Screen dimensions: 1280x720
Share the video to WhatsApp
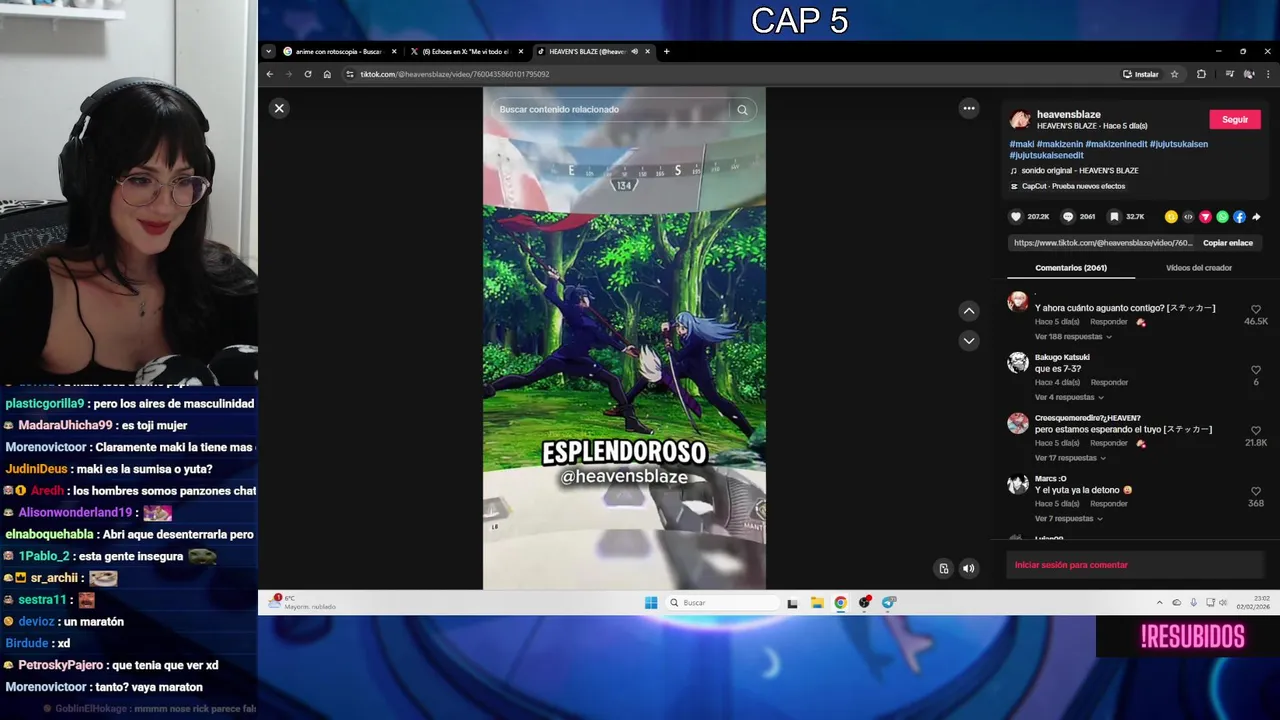click(x=1222, y=217)
